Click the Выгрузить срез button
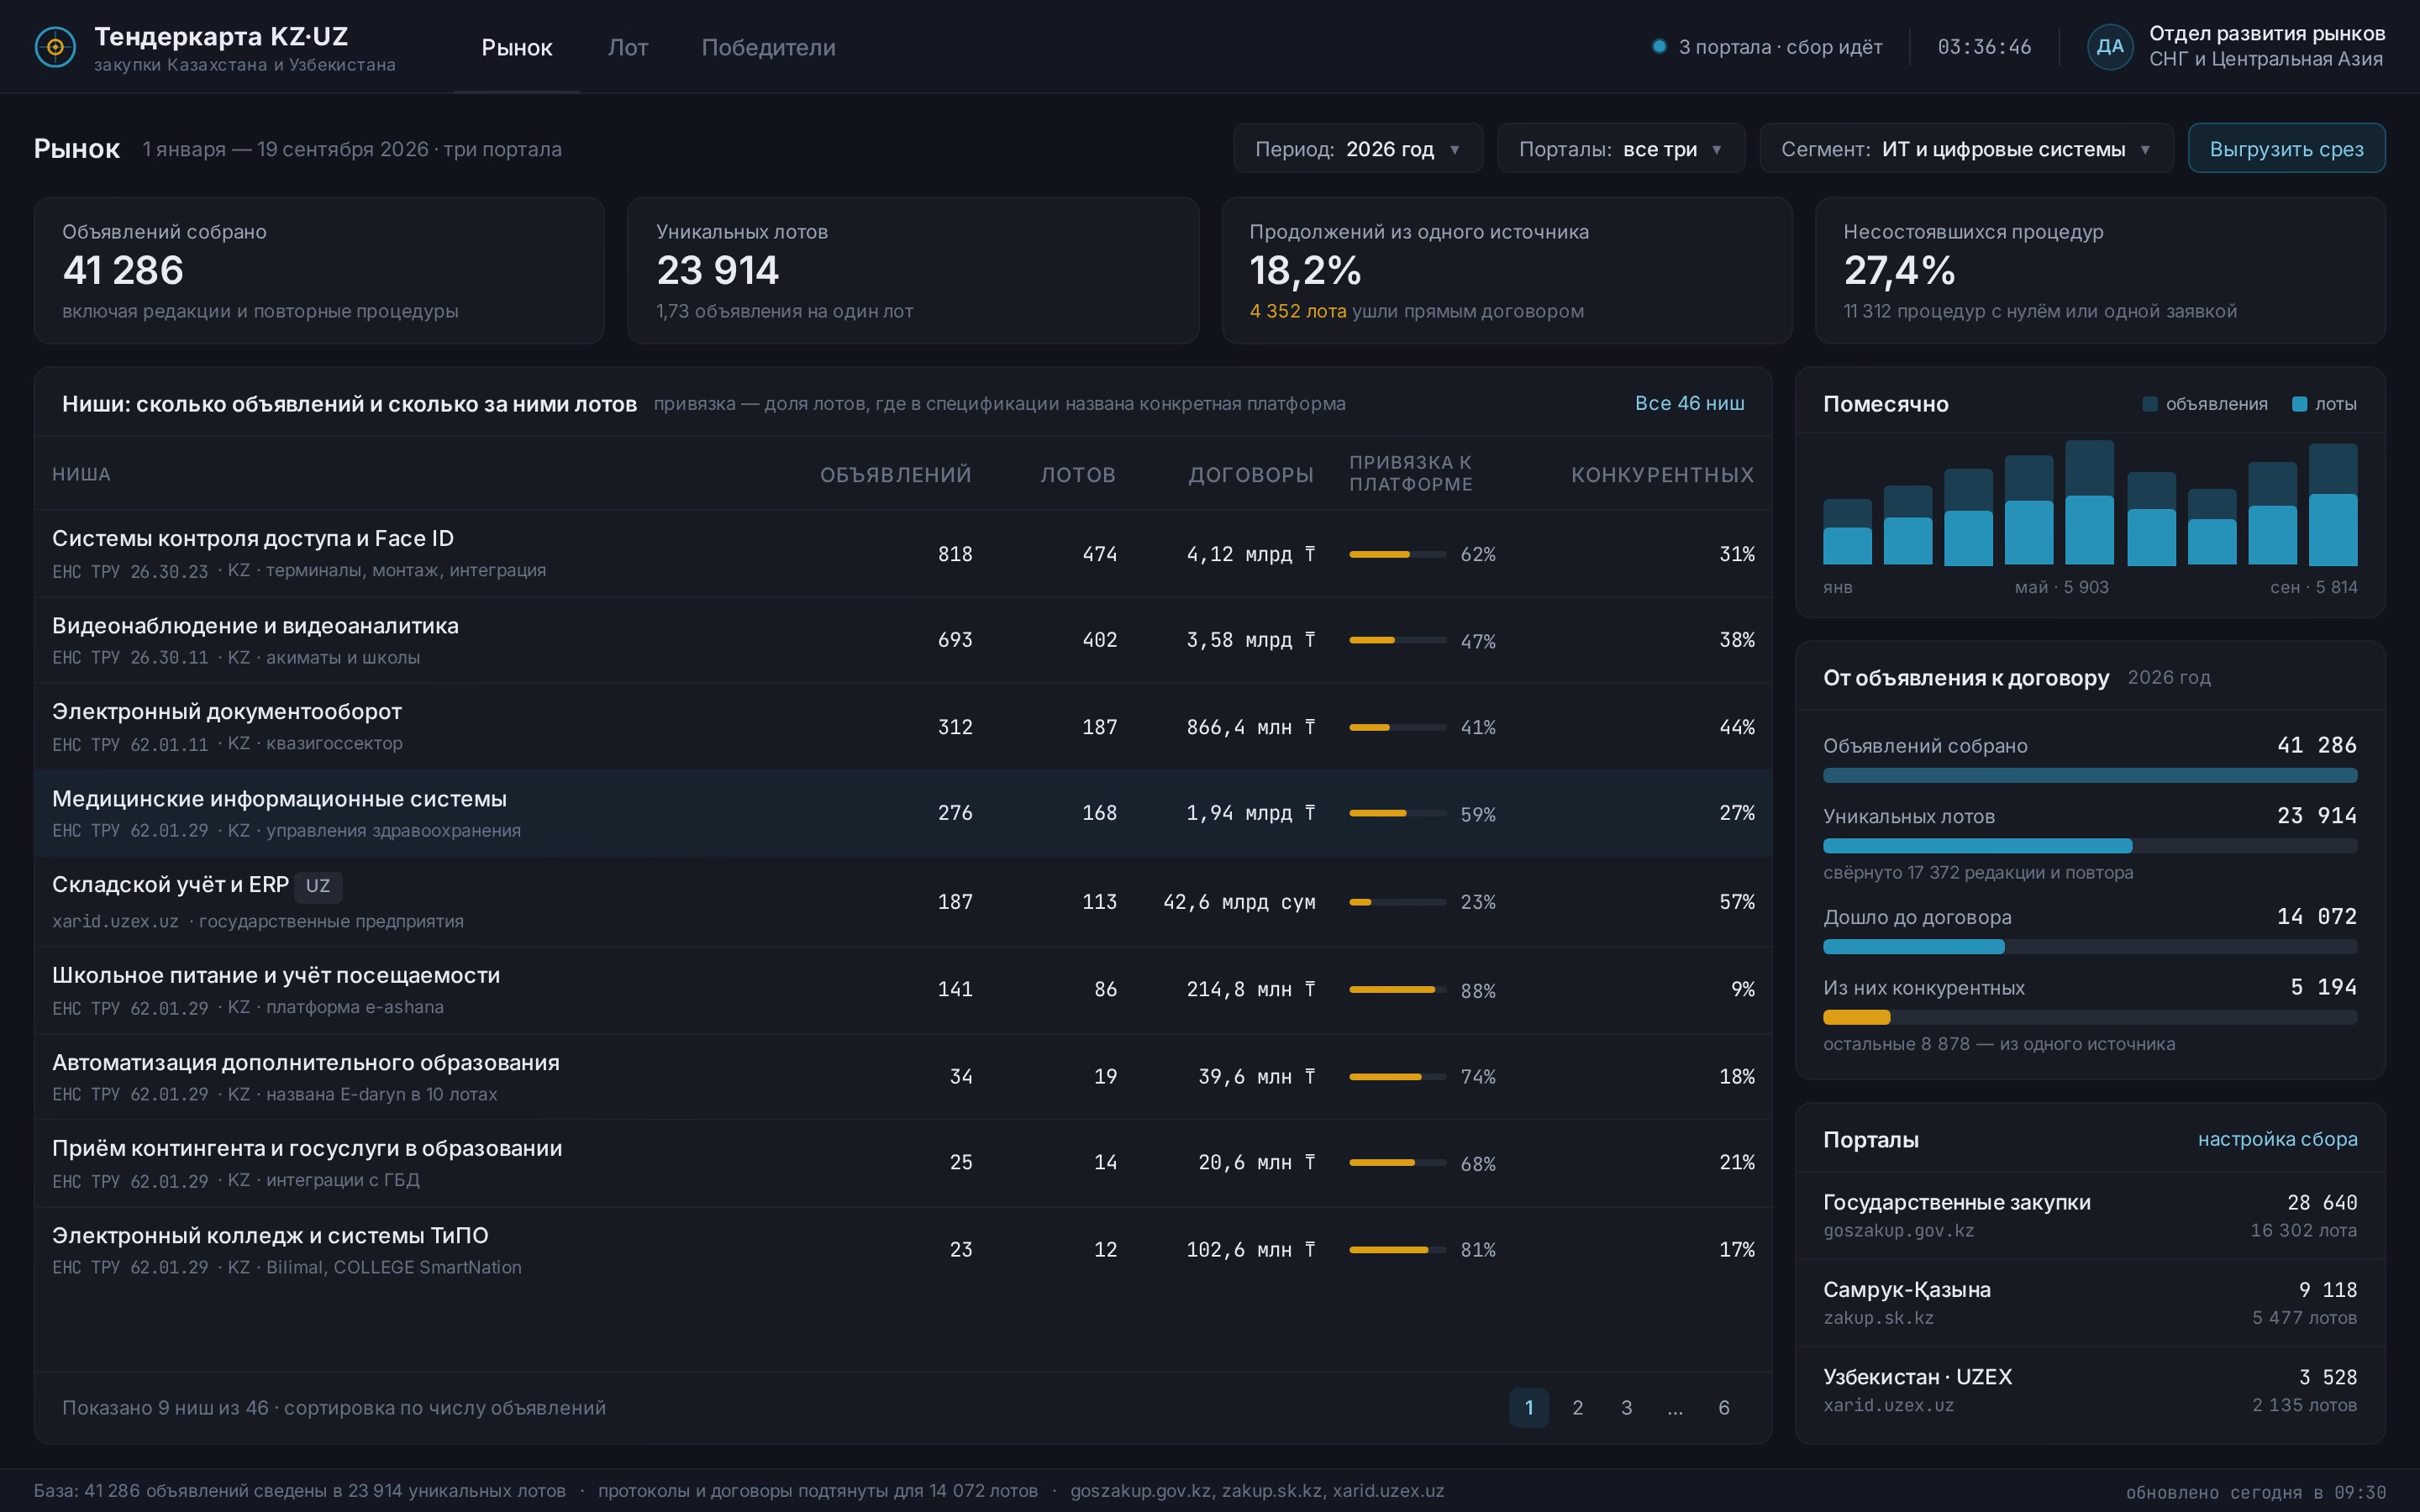The height and width of the screenshot is (1512, 2420). click(x=2286, y=149)
